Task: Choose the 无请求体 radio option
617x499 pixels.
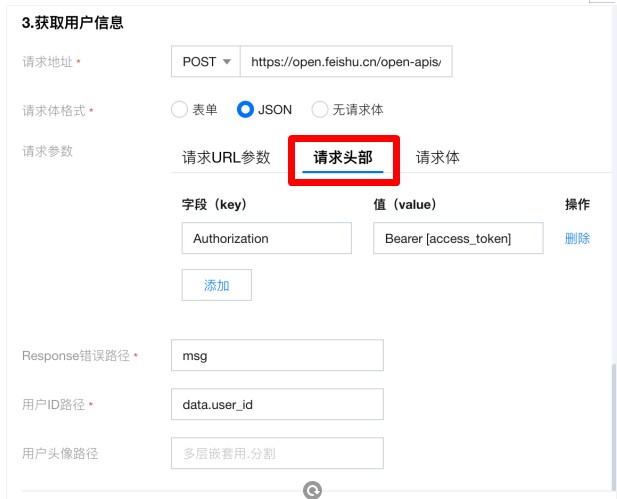Action: (x=320, y=109)
